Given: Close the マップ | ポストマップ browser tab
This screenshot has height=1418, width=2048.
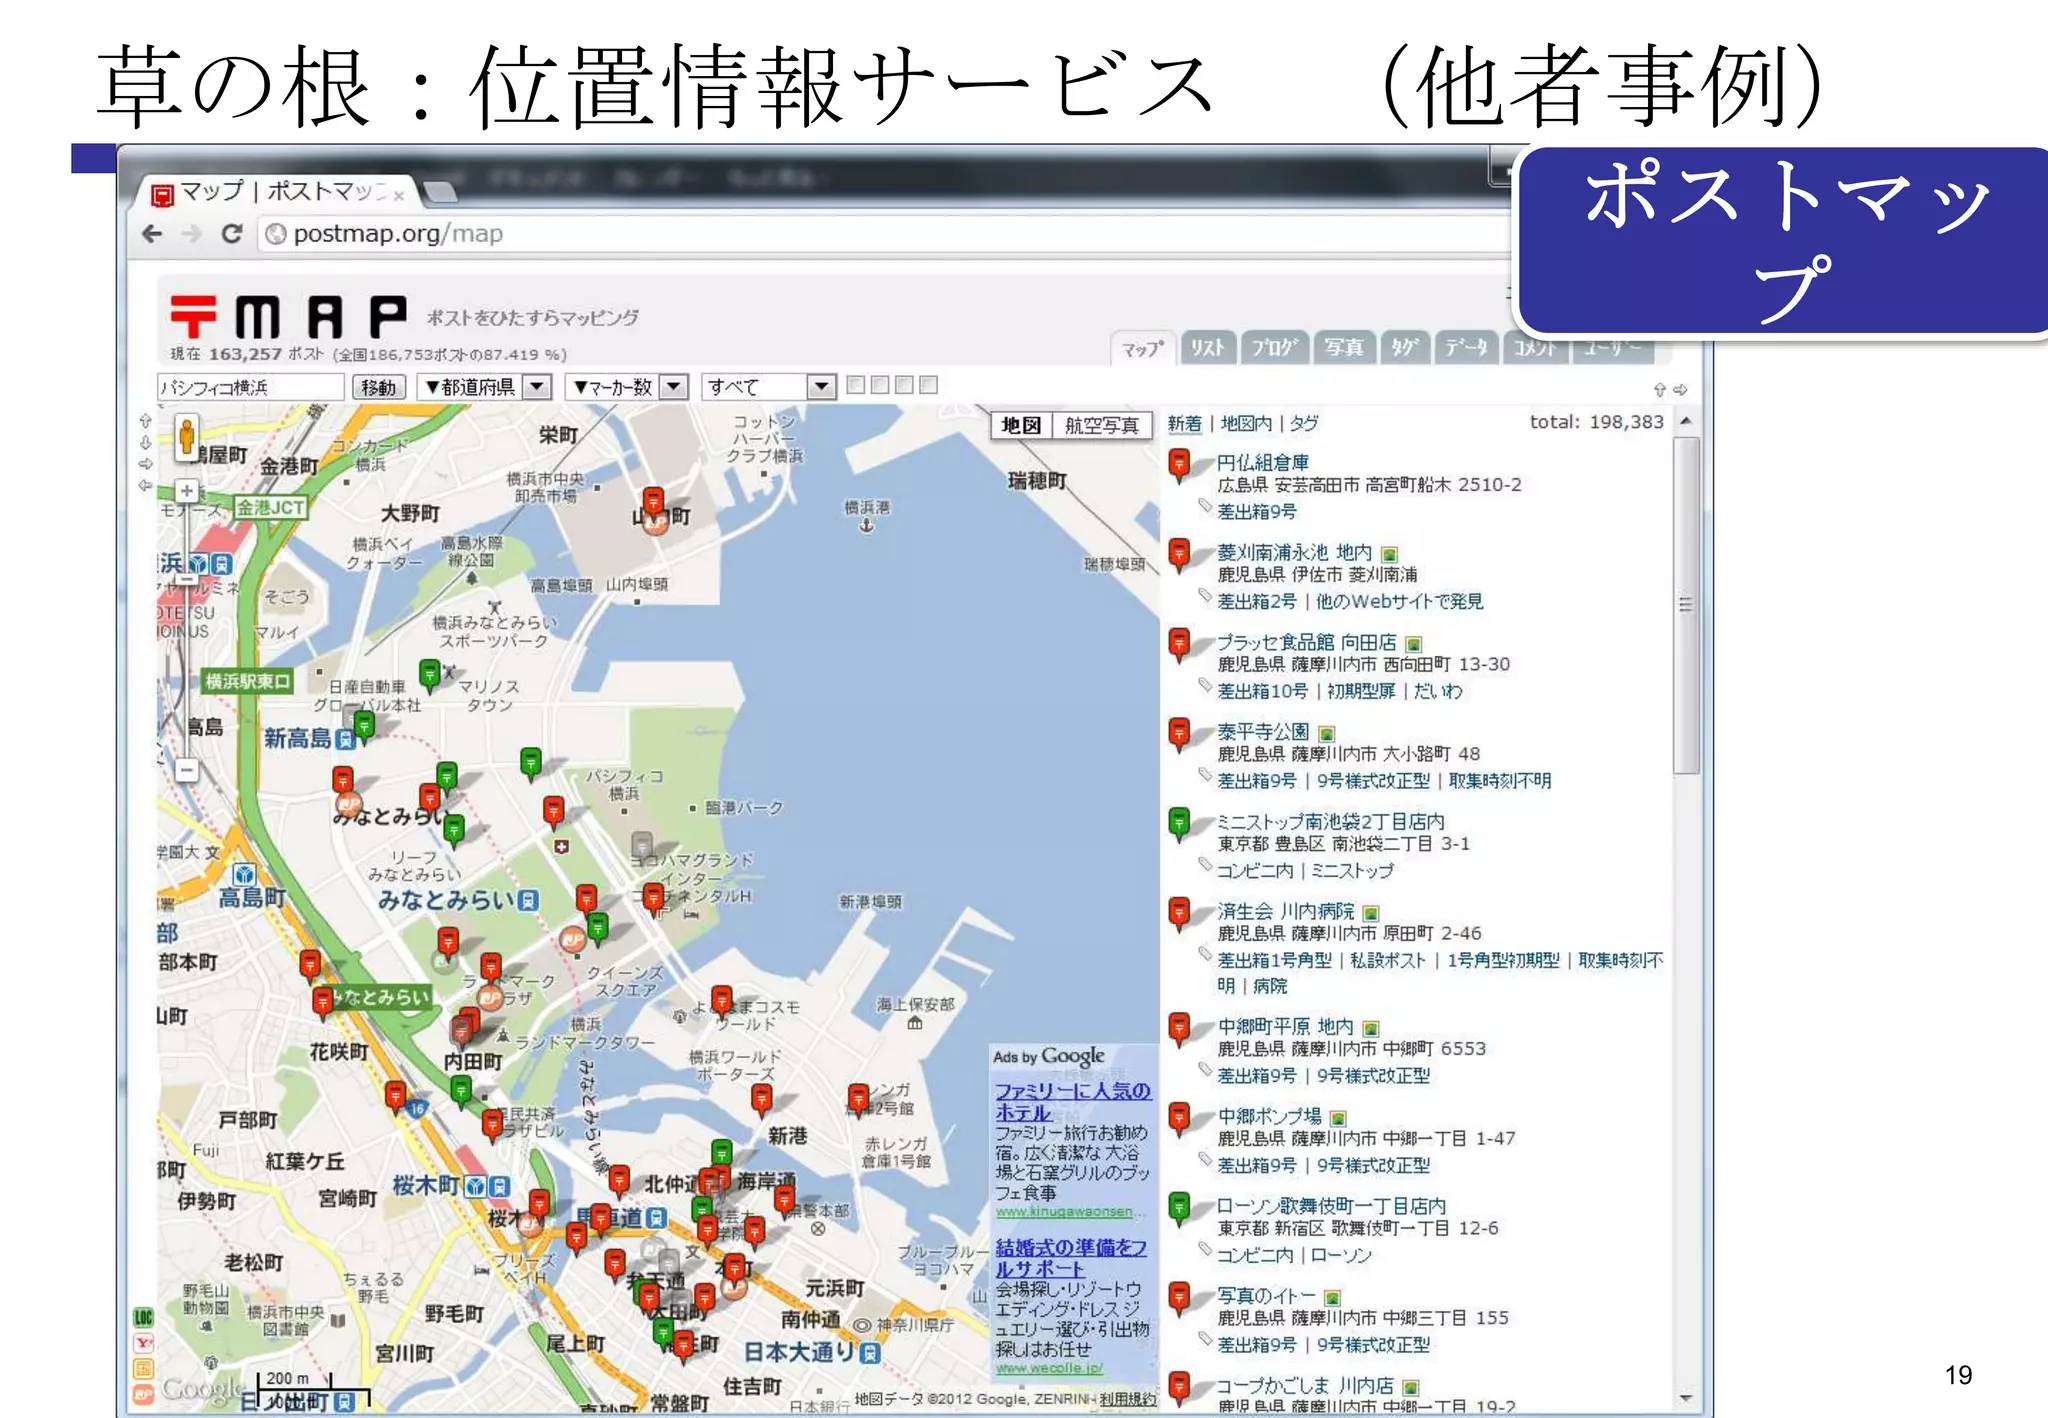Looking at the screenshot, I should tap(399, 196).
